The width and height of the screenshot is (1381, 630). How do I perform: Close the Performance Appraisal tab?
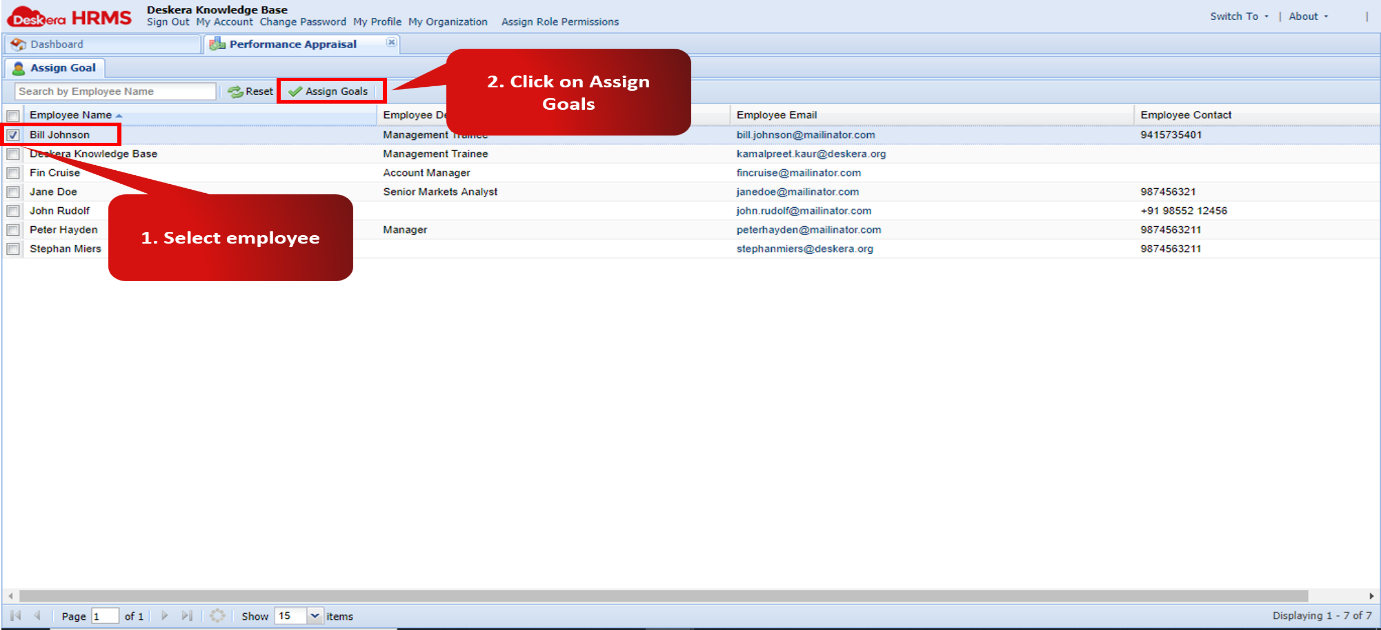coord(391,43)
